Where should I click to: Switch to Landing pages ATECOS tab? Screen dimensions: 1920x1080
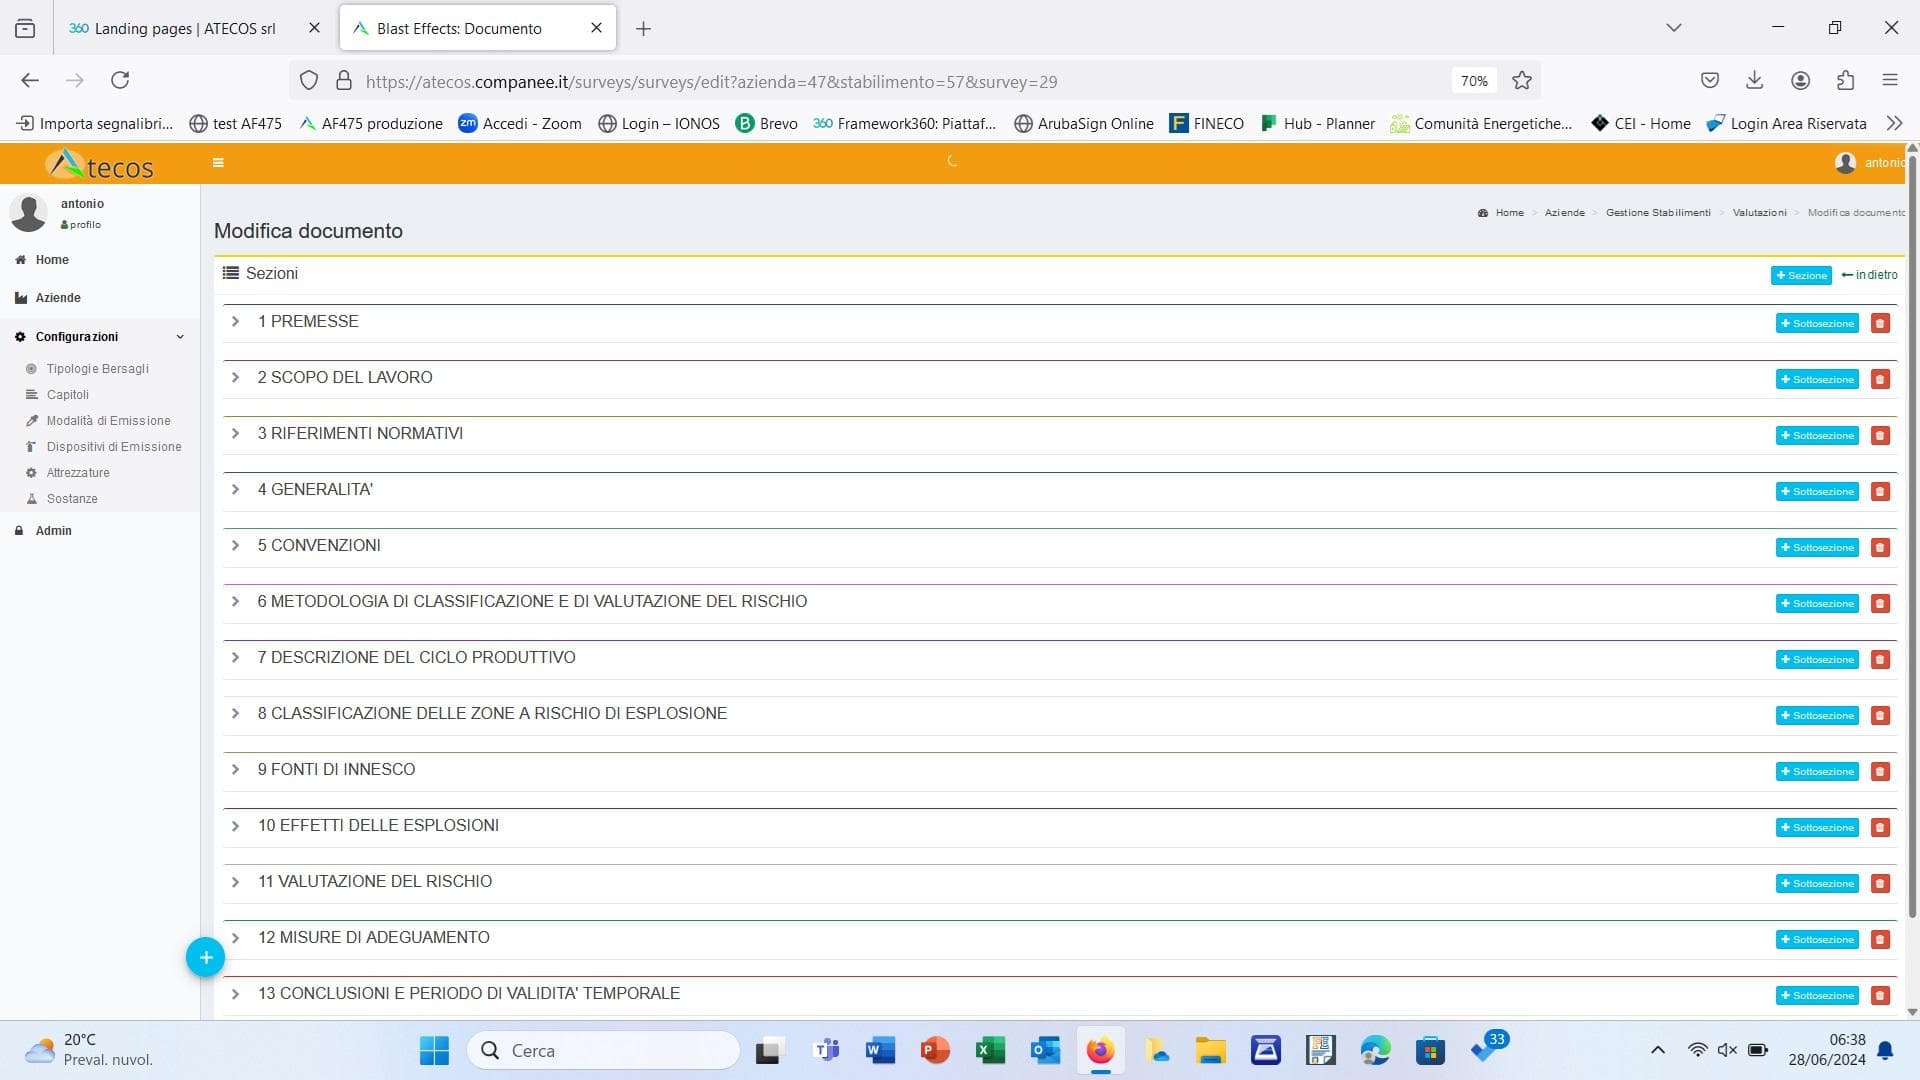tap(185, 28)
